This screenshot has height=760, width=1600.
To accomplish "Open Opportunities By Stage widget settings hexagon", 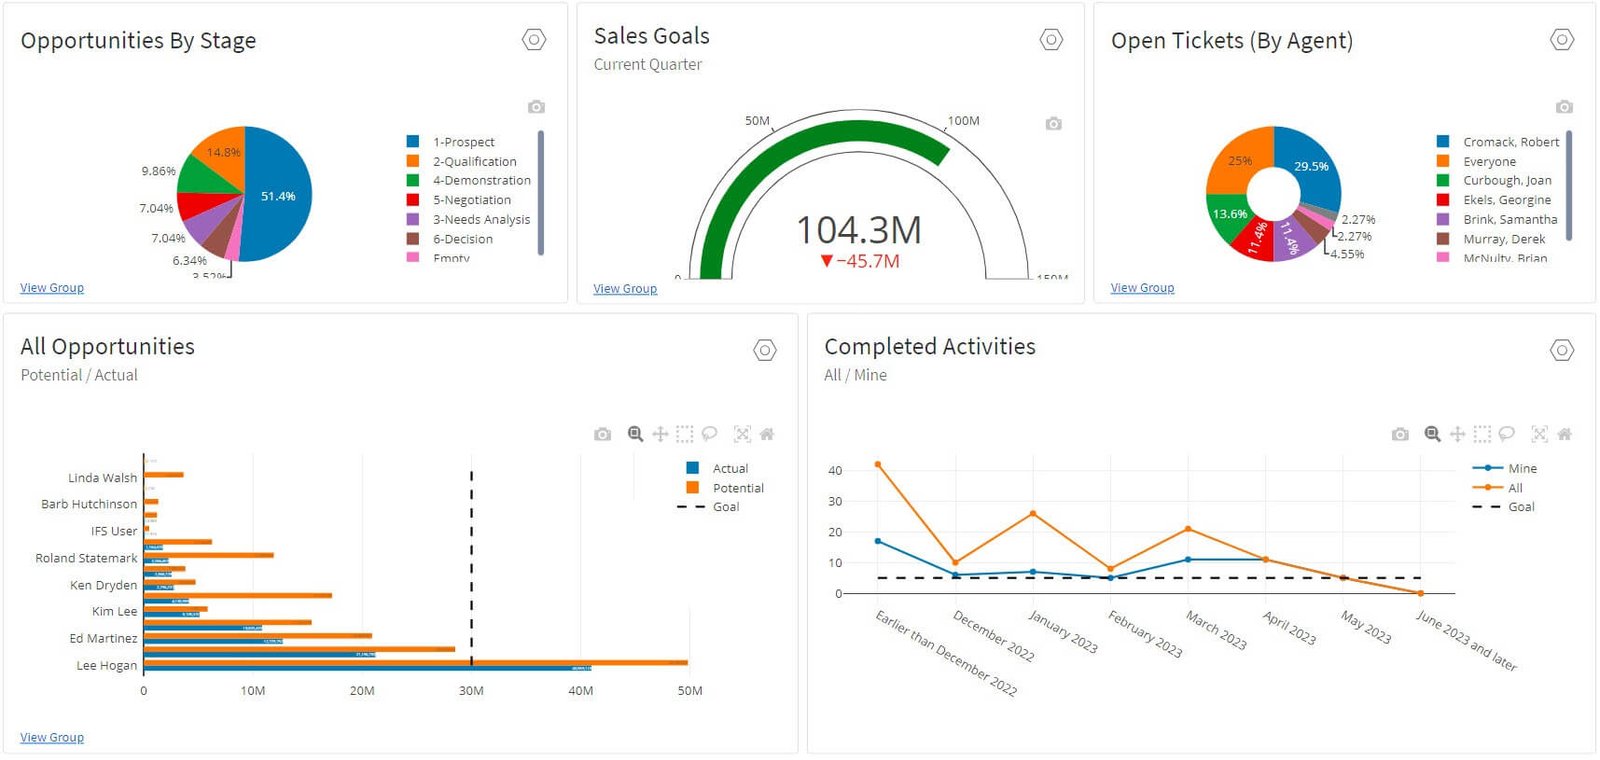I will pyautogui.click(x=534, y=40).
